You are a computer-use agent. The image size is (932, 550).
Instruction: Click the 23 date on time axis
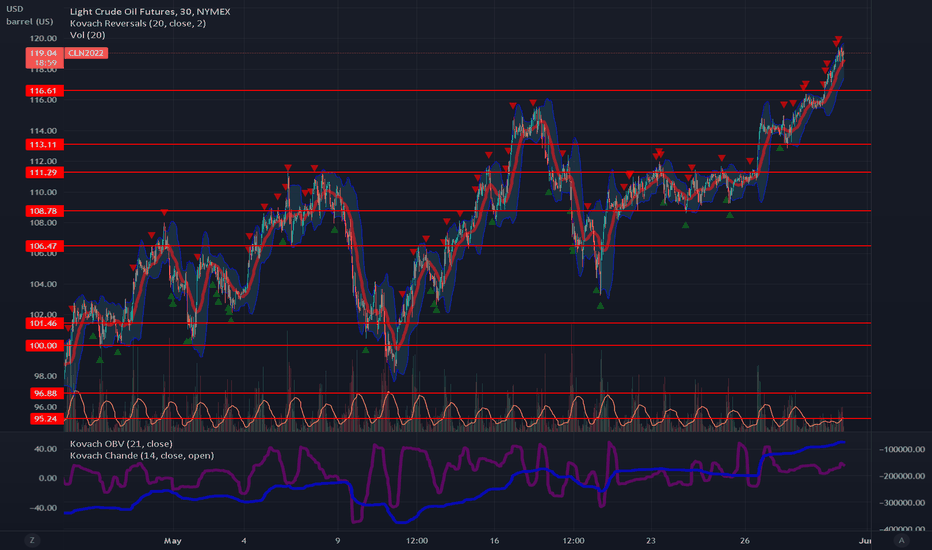pyautogui.click(x=651, y=540)
